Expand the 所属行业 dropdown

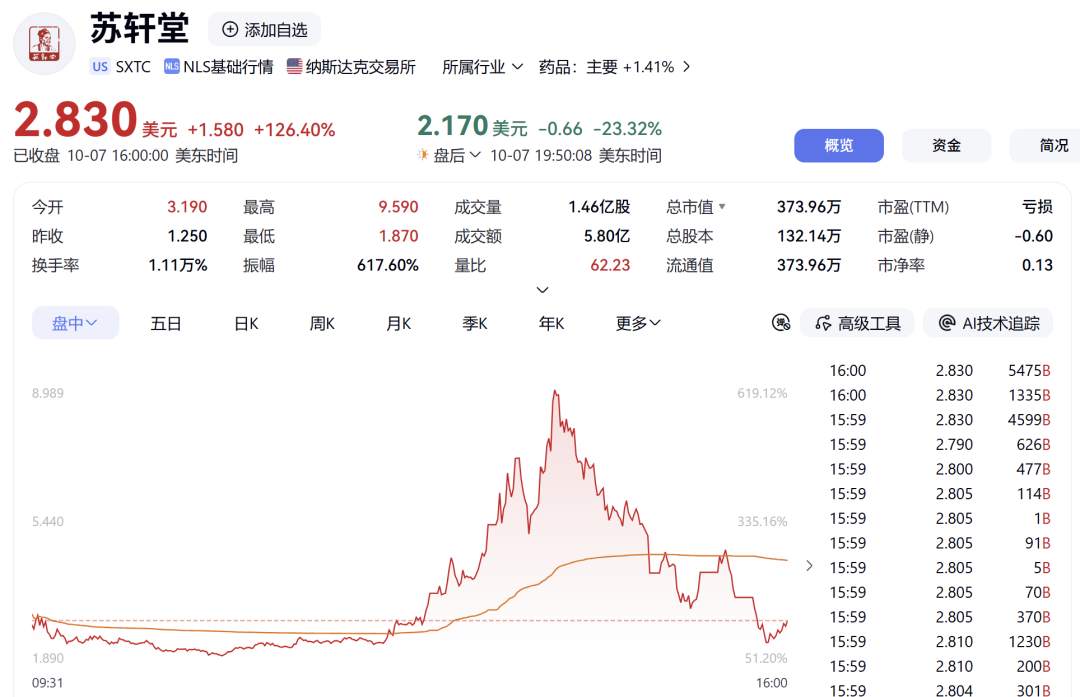482,67
